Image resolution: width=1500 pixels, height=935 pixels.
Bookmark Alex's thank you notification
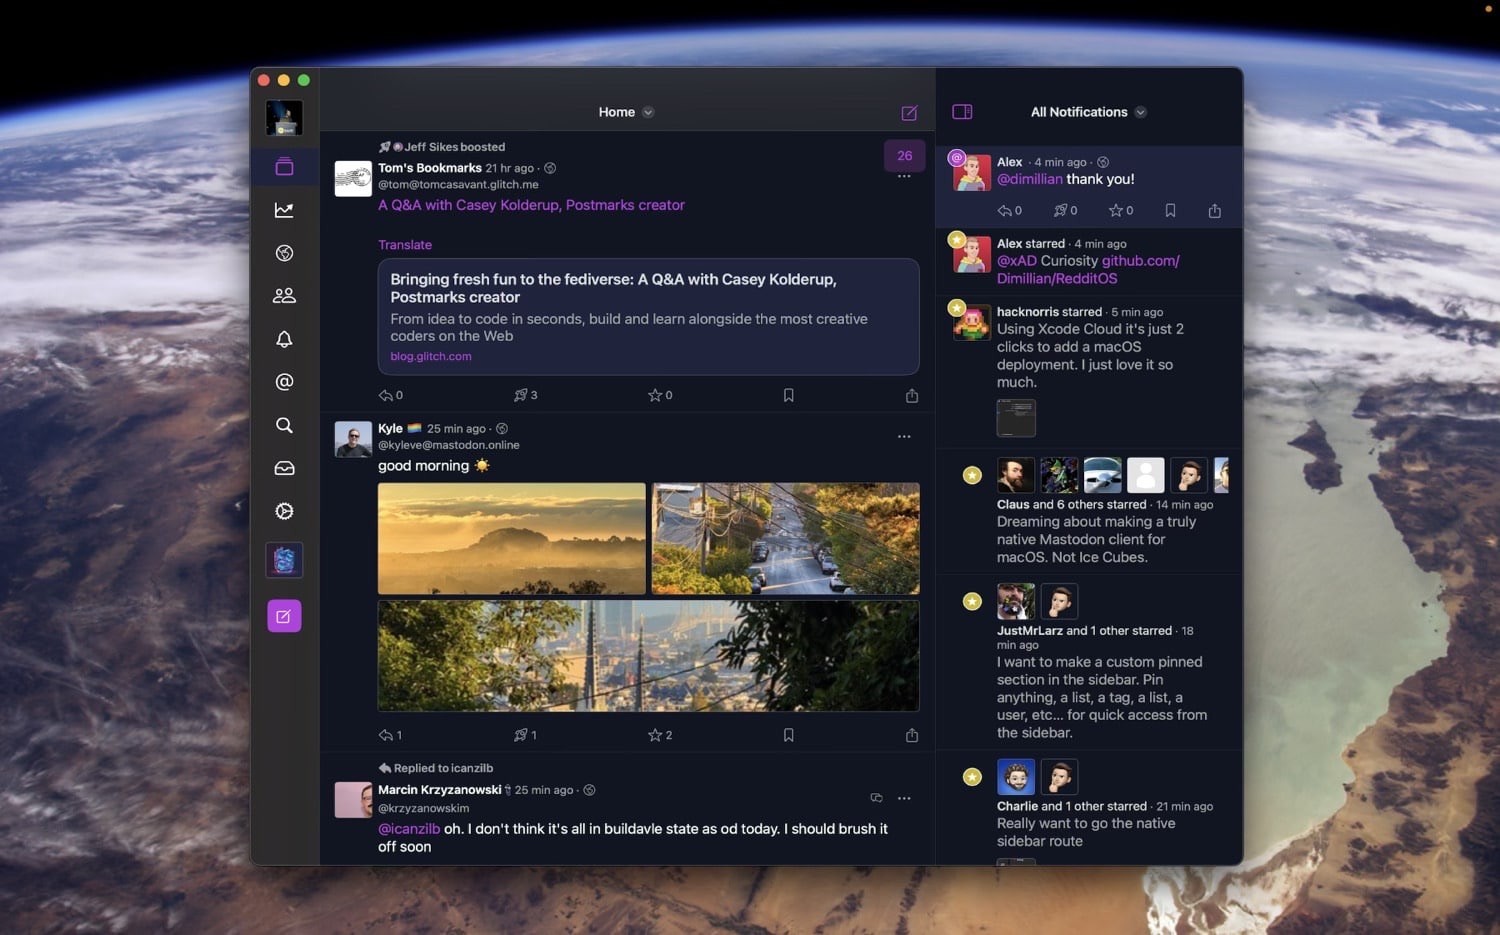pyautogui.click(x=1170, y=211)
